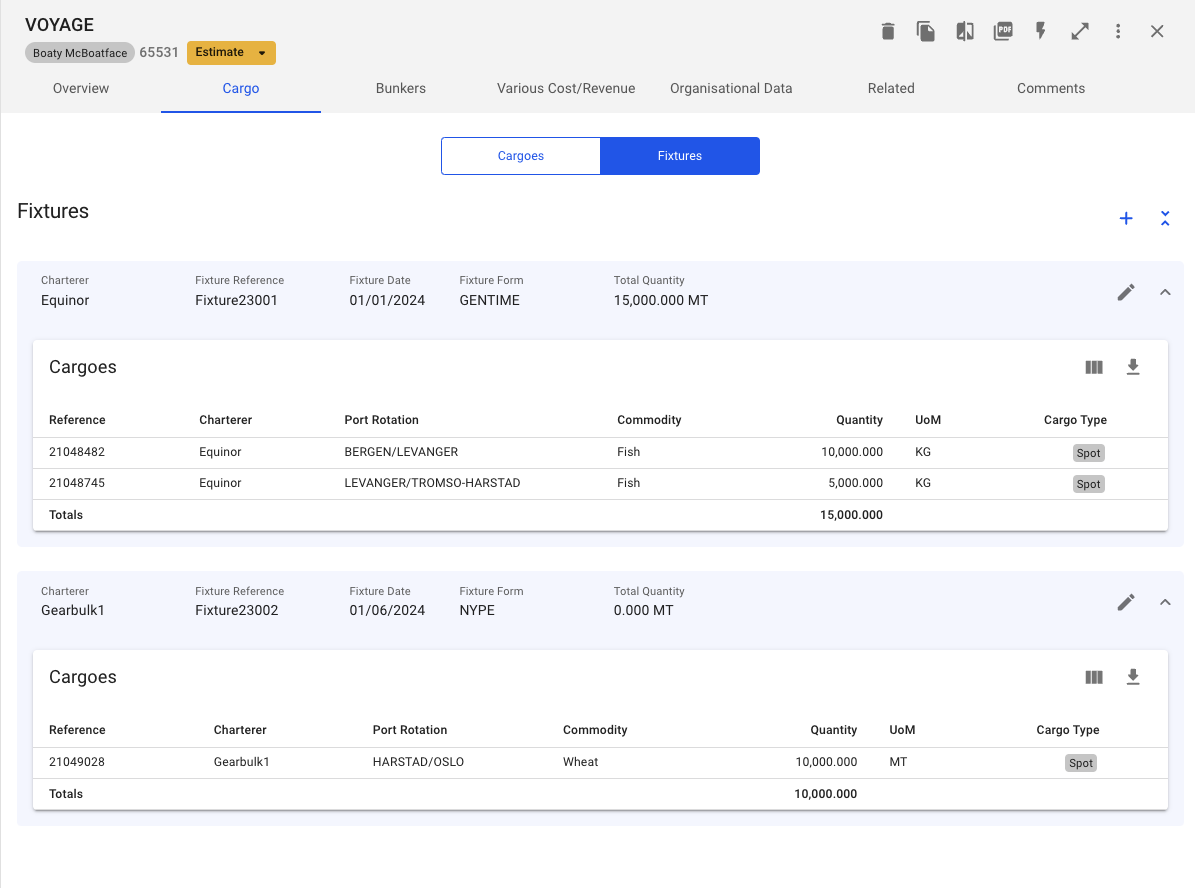This screenshot has height=888, width=1195.
Task: Switch view to Cargoes toggle
Action: [521, 156]
